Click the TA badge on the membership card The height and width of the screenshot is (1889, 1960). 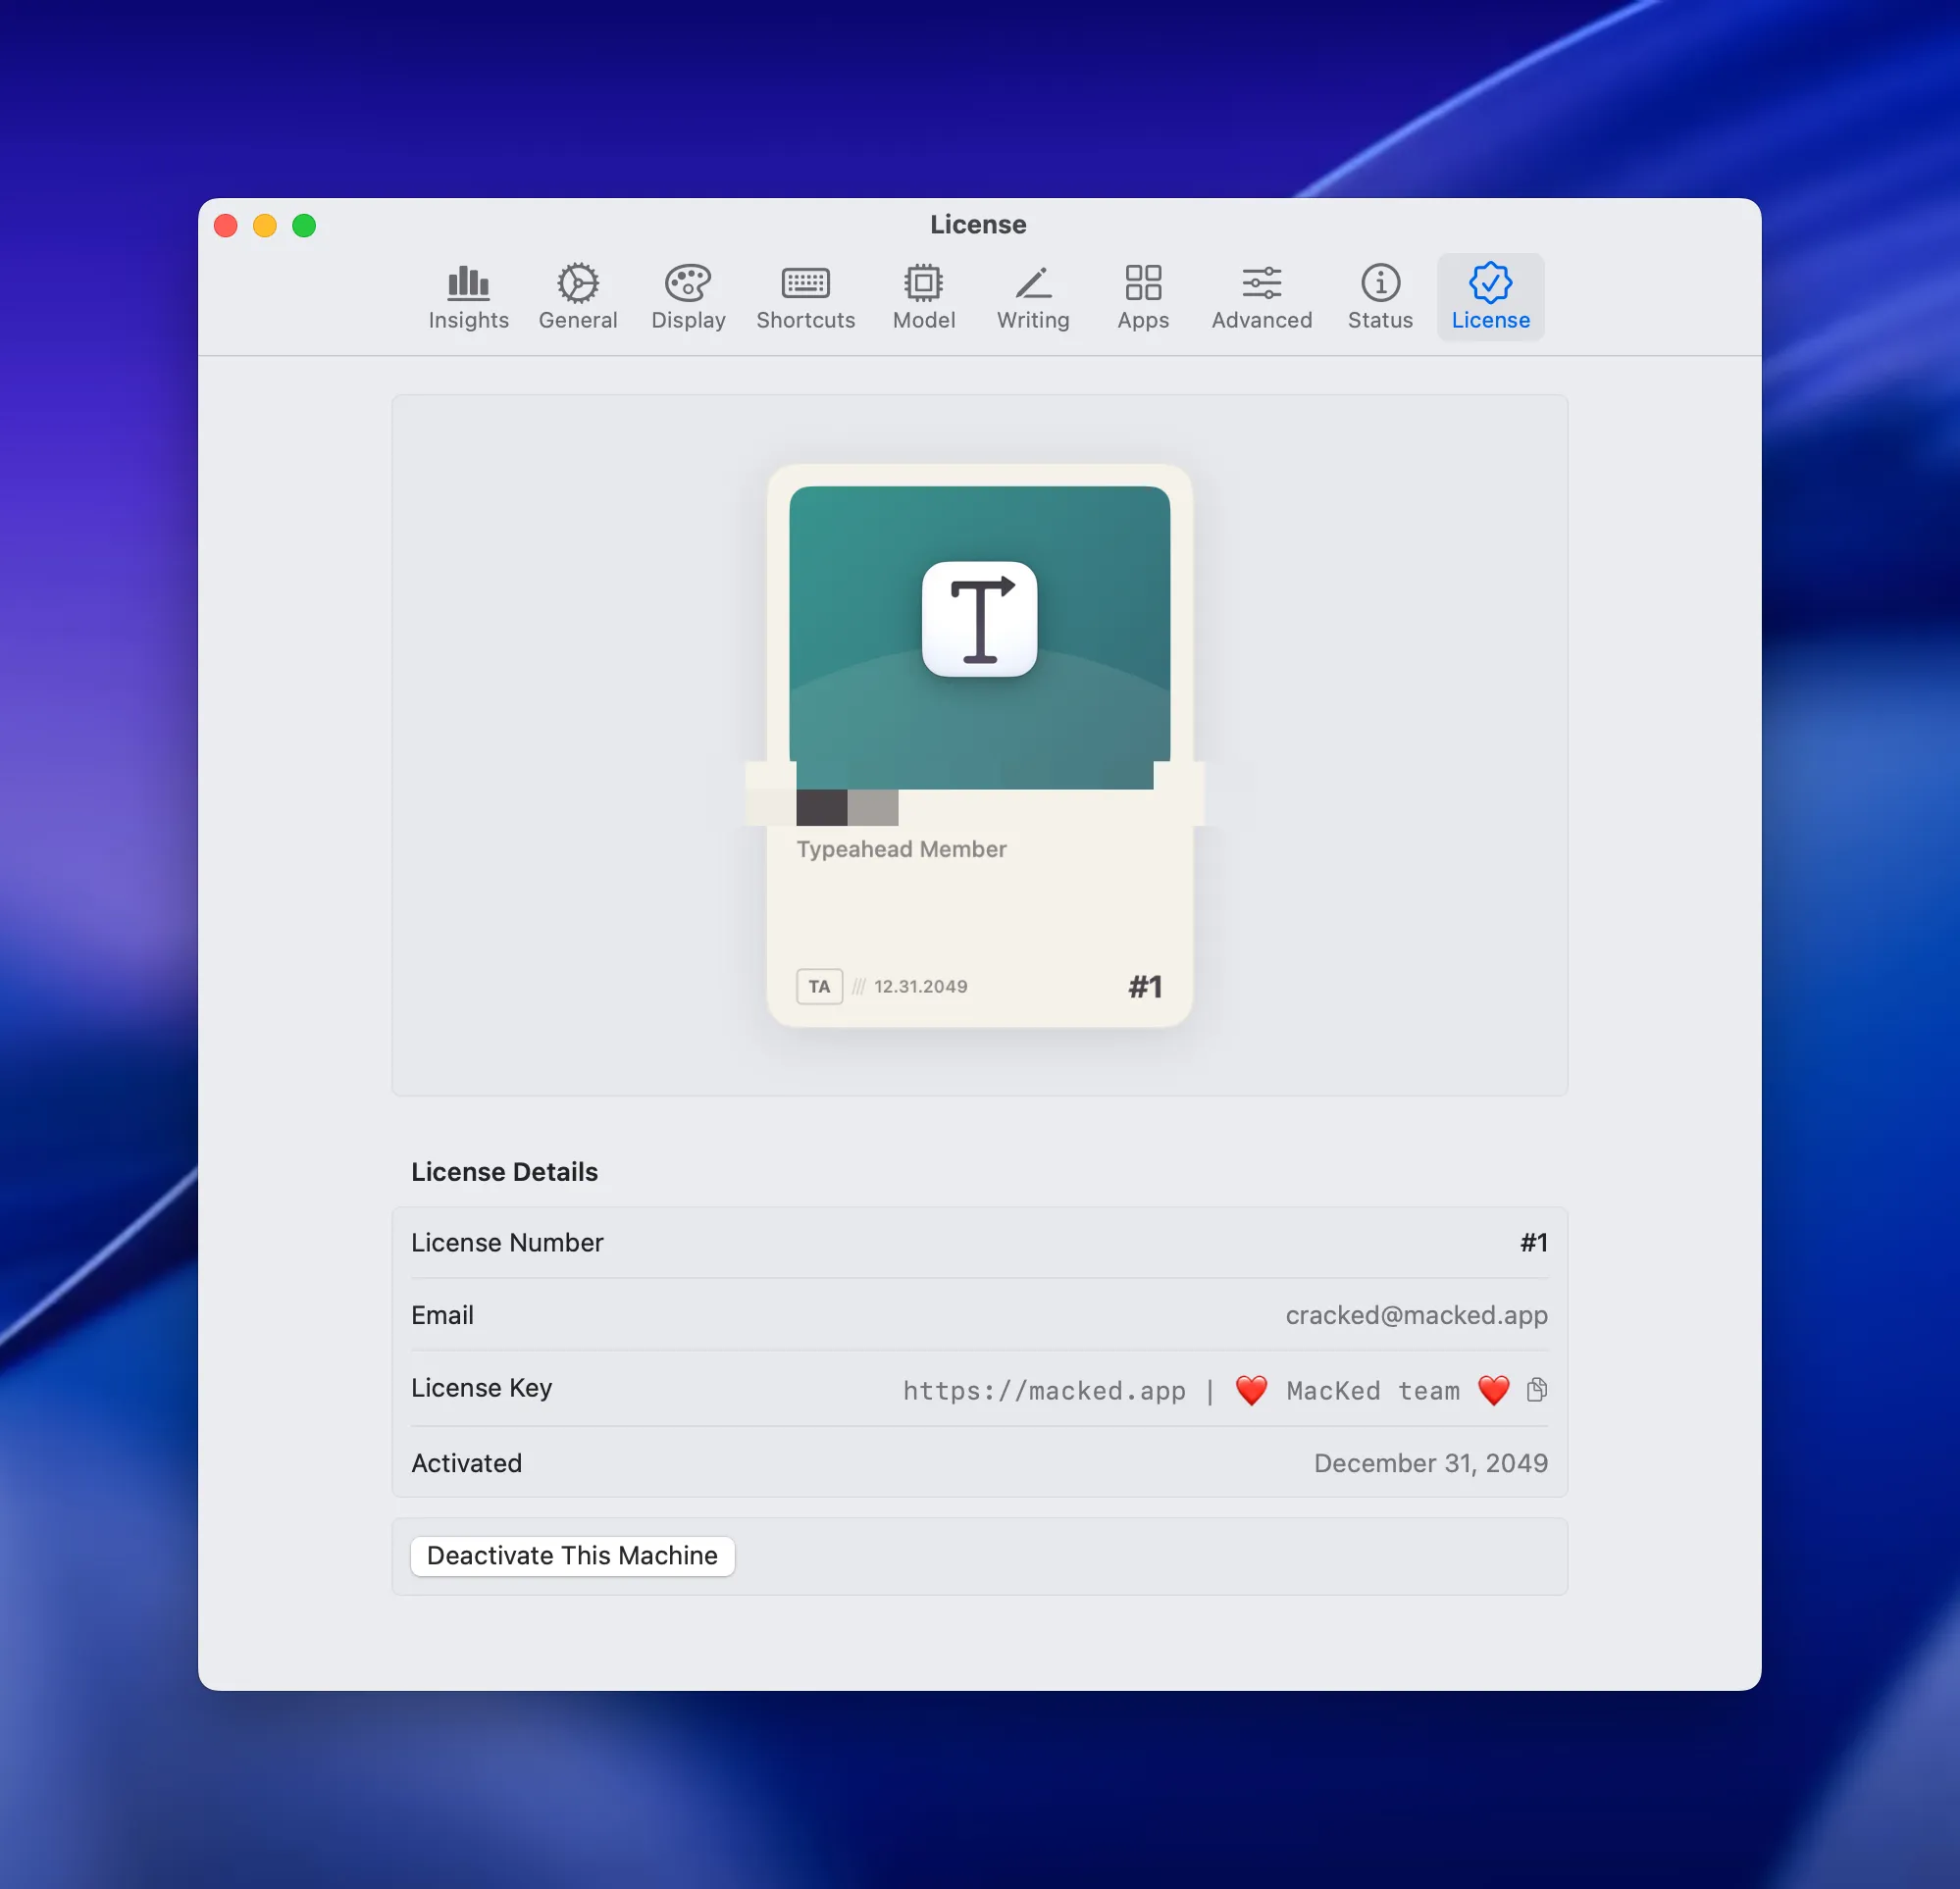[819, 986]
